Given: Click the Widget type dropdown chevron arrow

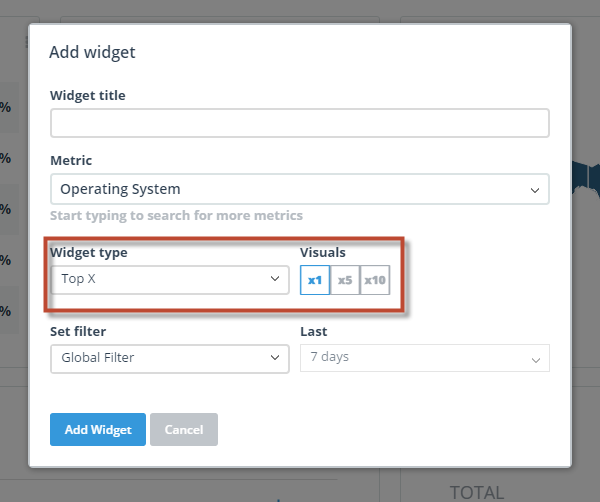Looking at the screenshot, I should [275, 279].
